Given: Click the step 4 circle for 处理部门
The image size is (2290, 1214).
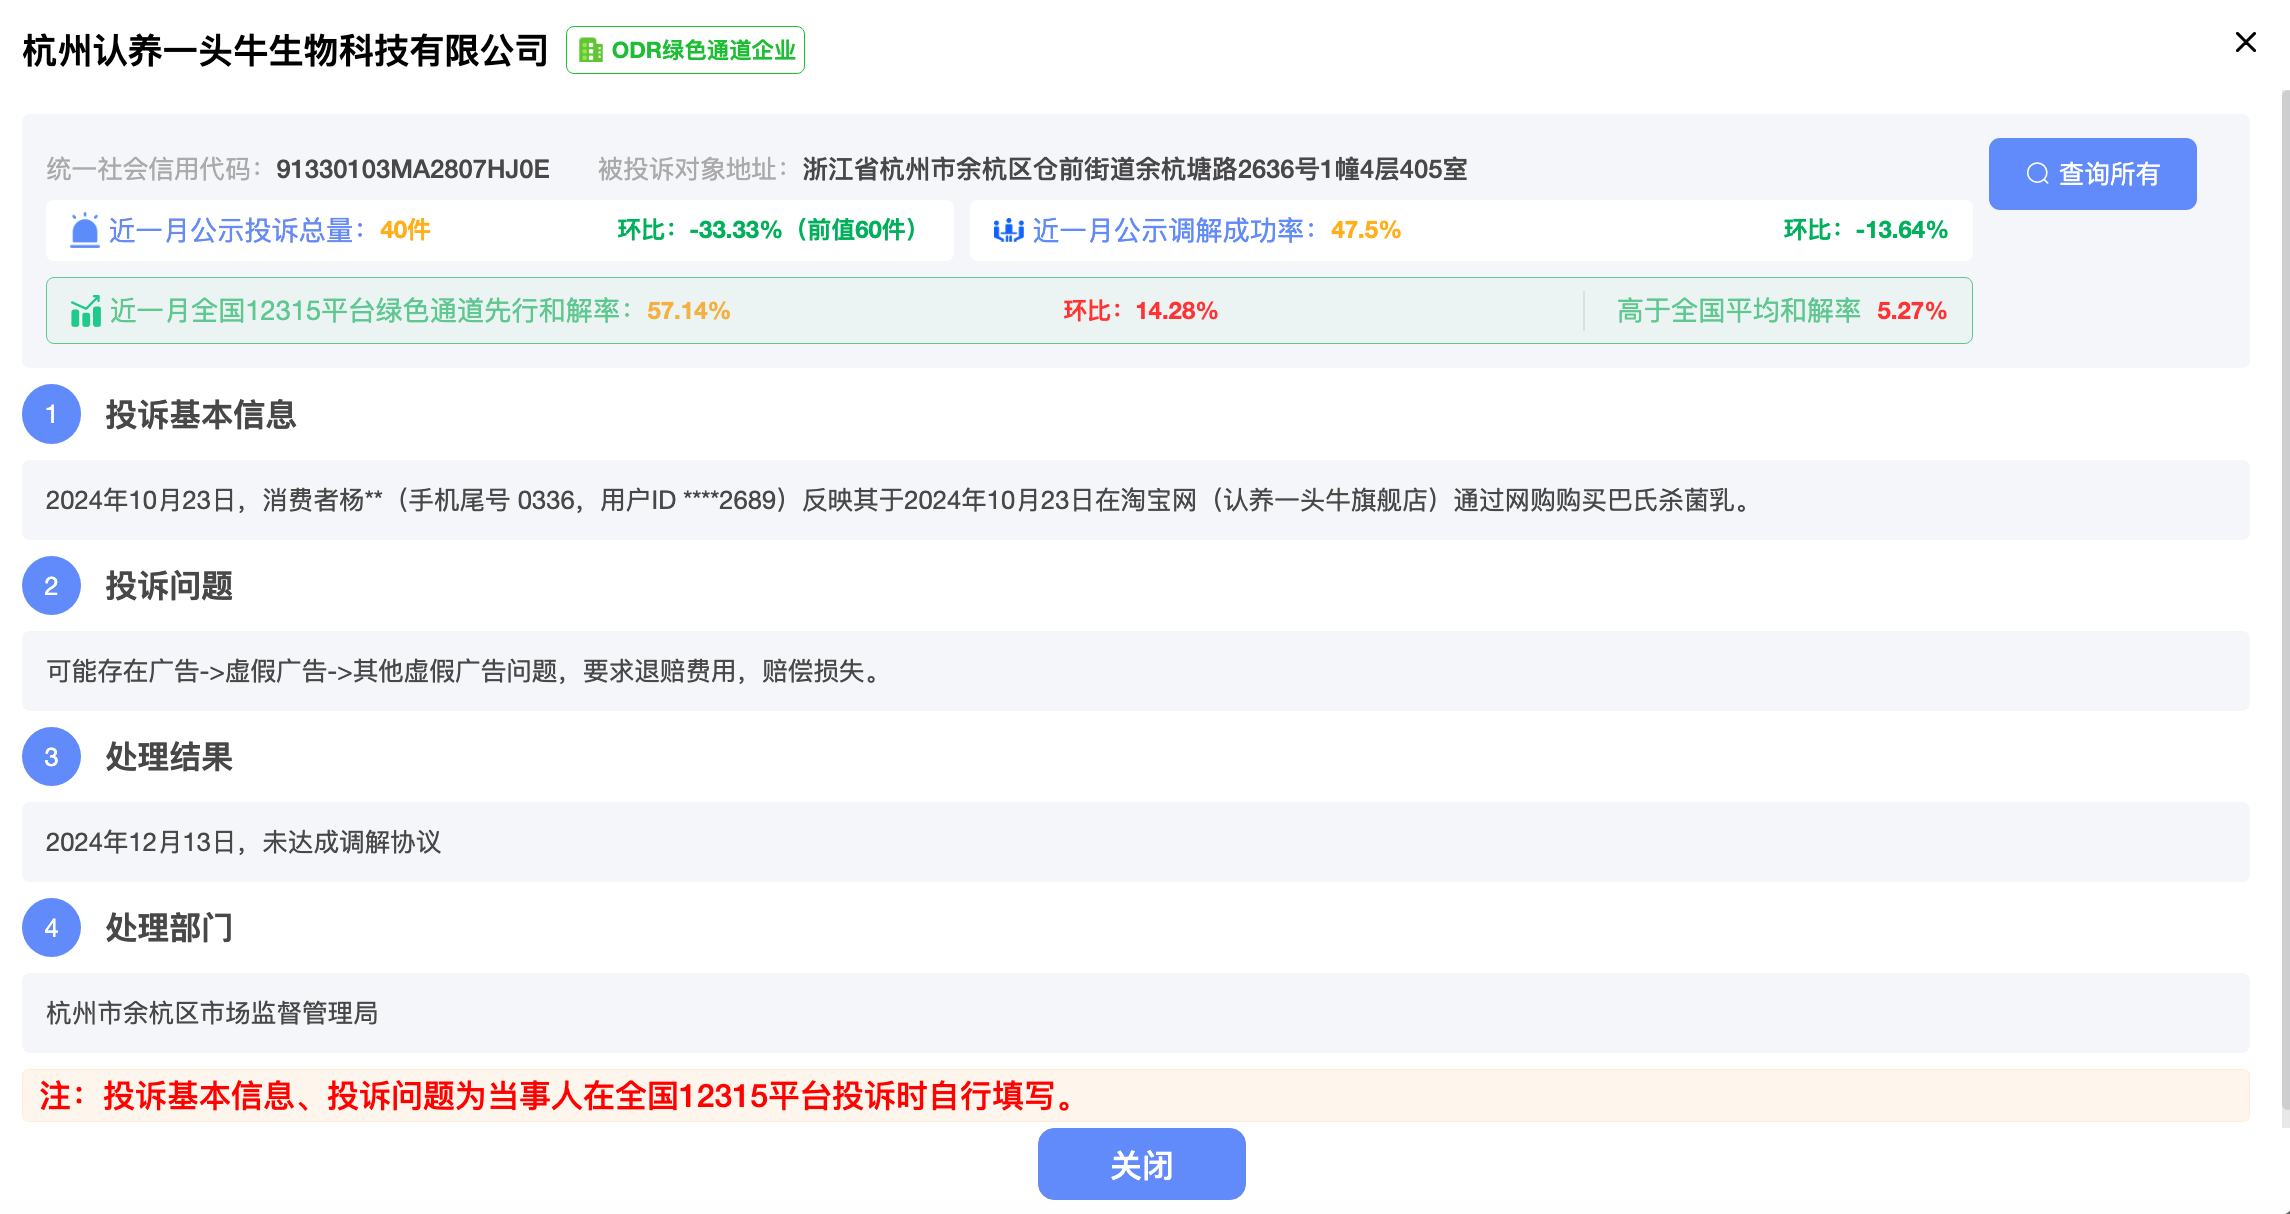Looking at the screenshot, I should tap(51, 927).
